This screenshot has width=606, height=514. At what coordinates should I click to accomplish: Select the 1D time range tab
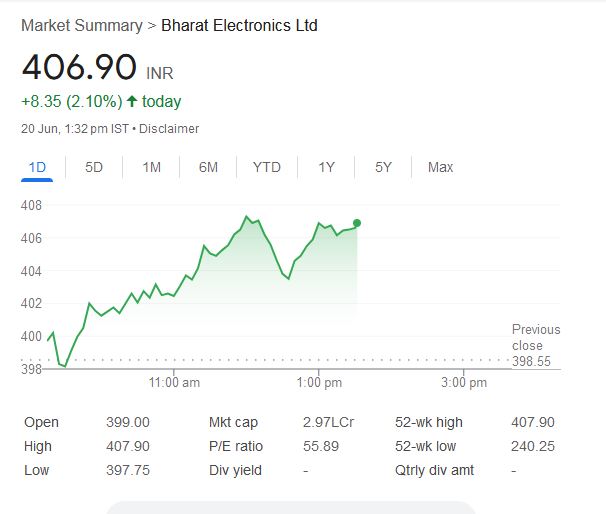coord(37,167)
